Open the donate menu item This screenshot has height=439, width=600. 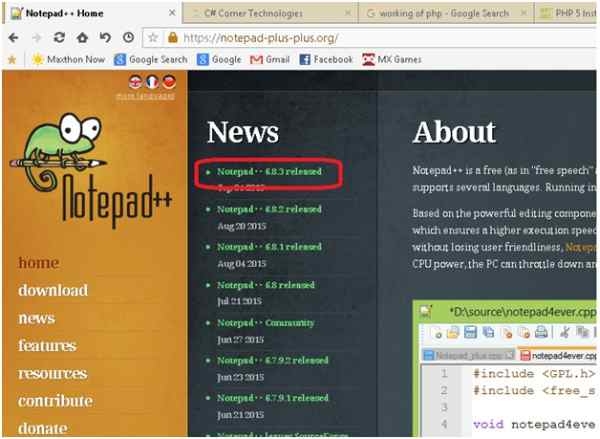tap(43, 428)
